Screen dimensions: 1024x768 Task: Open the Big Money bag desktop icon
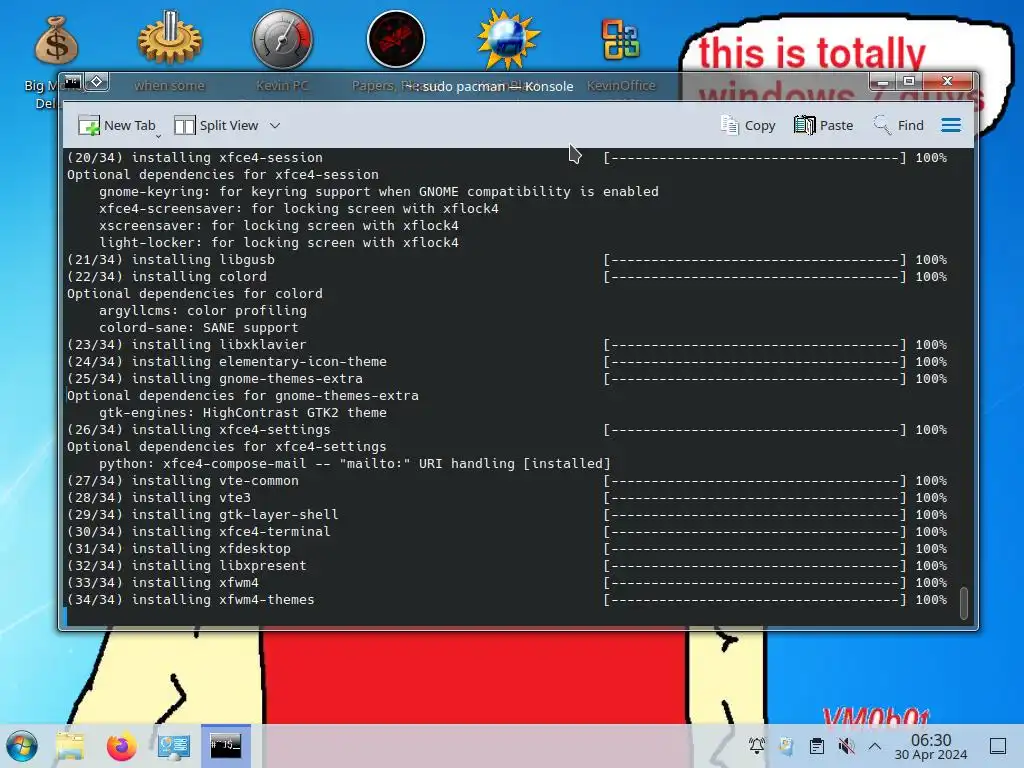coord(56,40)
